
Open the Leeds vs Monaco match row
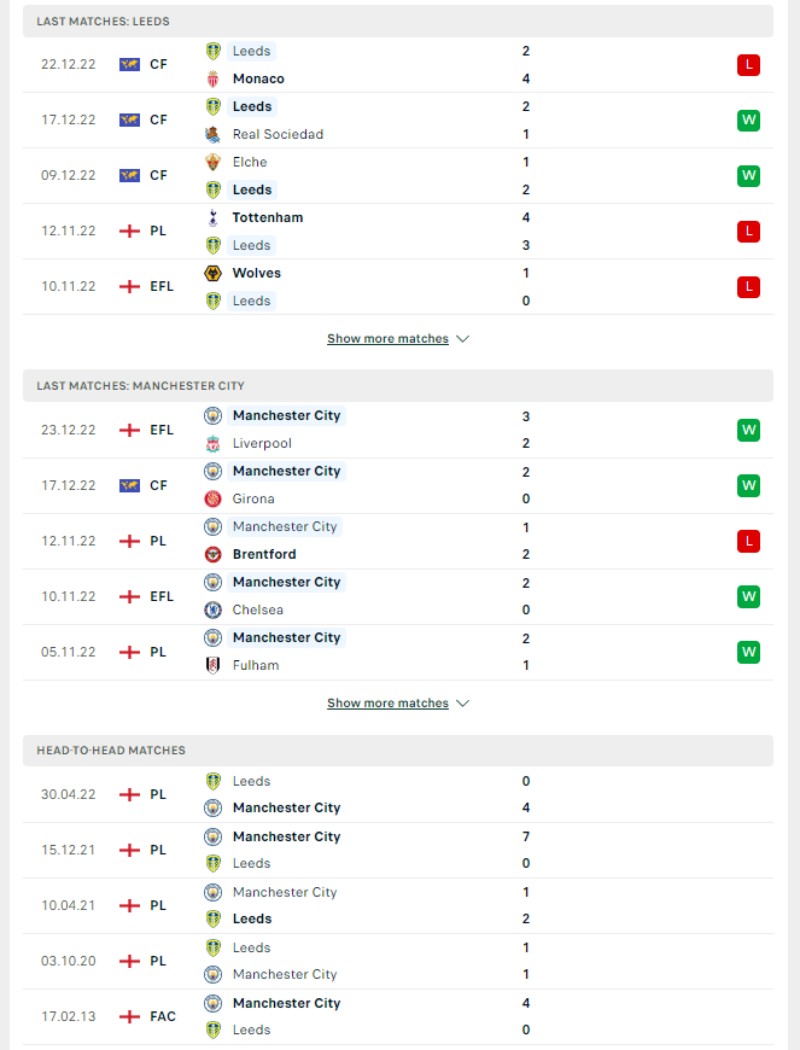[398, 65]
